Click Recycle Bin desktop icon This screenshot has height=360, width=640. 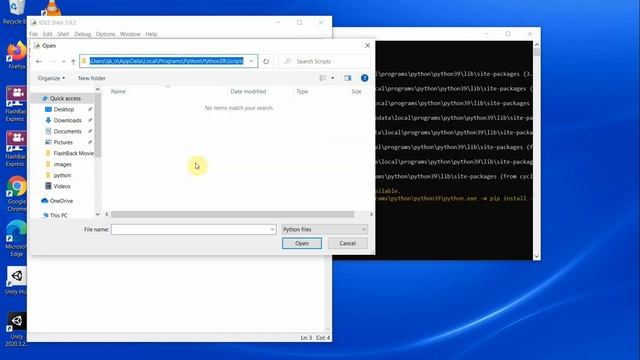pyautogui.click(x=15, y=12)
